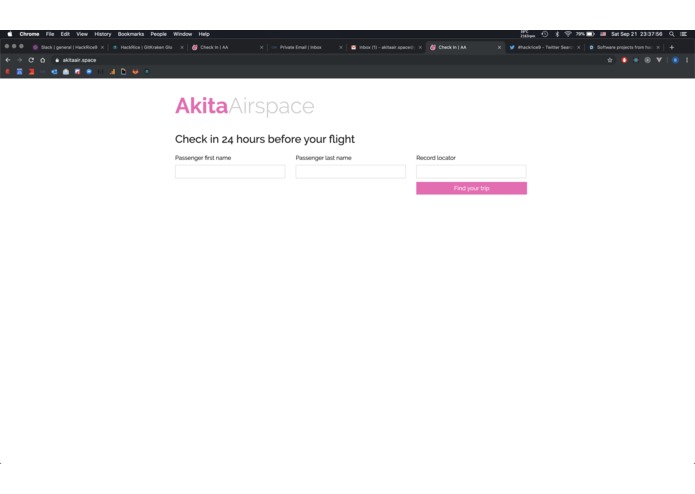Open the orange analytics bar-chart bookmark

[112, 71]
